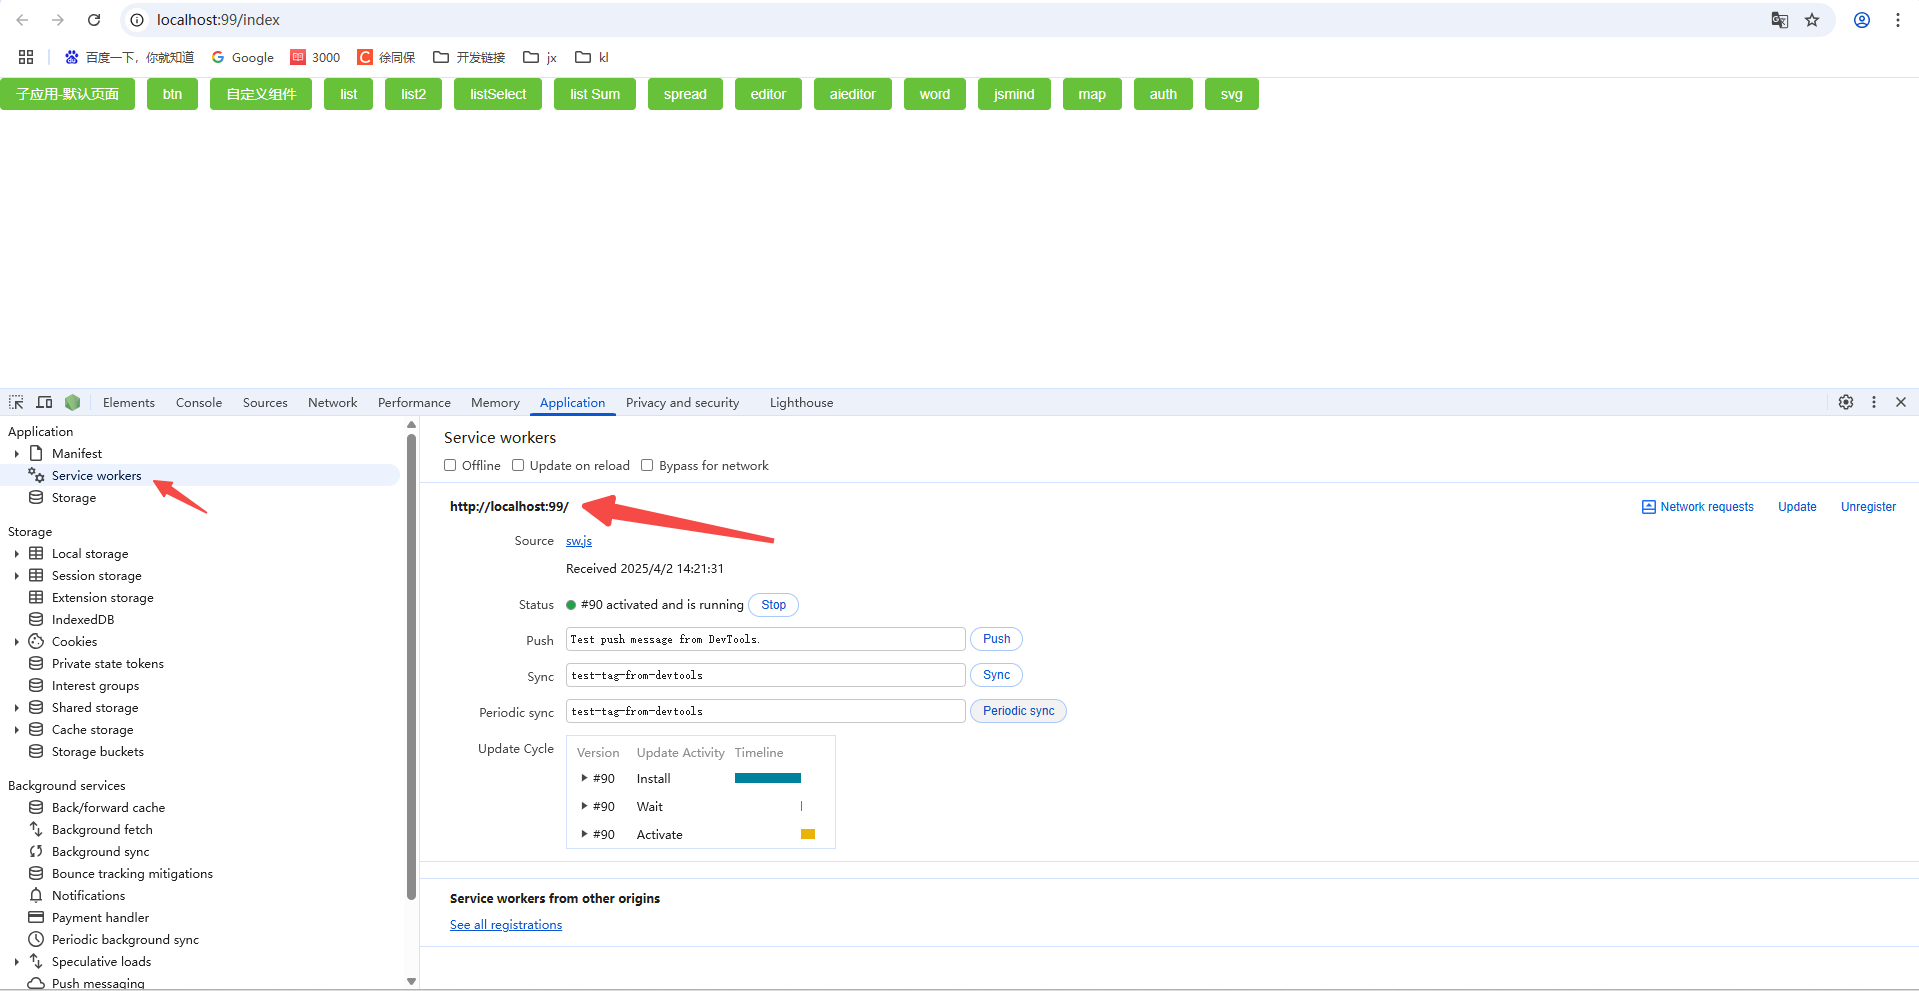The image size is (1919, 991).
Task: Expand the Cookies tree in Storage
Action: click(16, 641)
